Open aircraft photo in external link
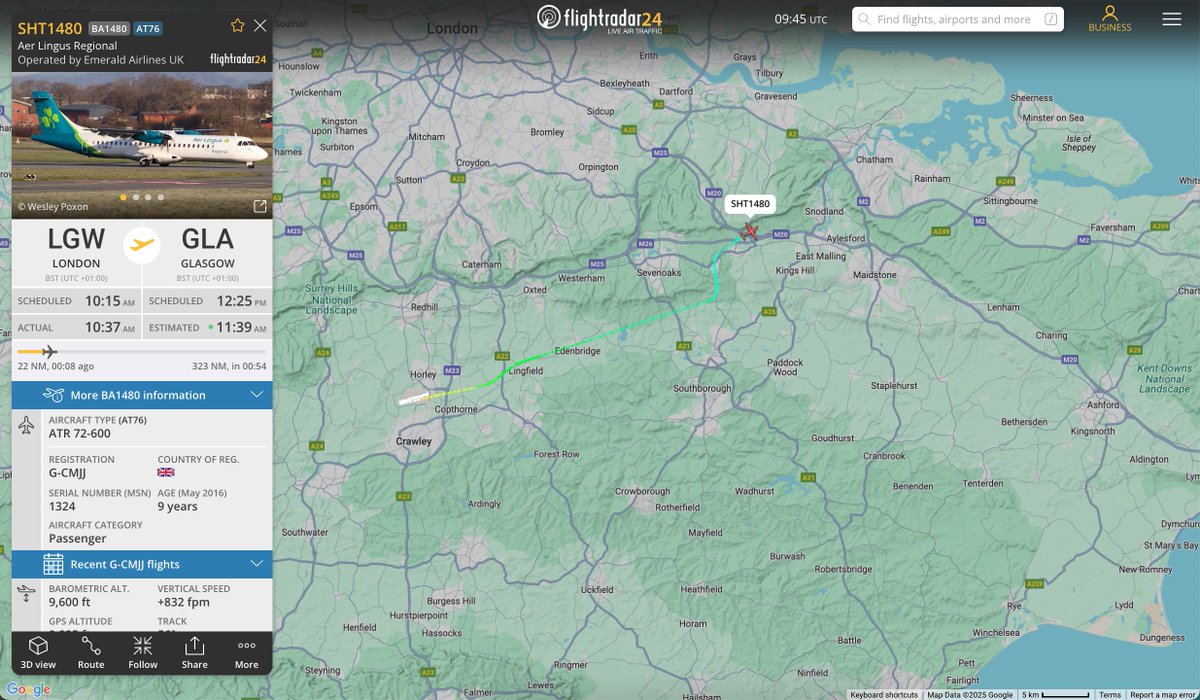The width and height of the screenshot is (1200, 700). pyautogui.click(x=260, y=206)
